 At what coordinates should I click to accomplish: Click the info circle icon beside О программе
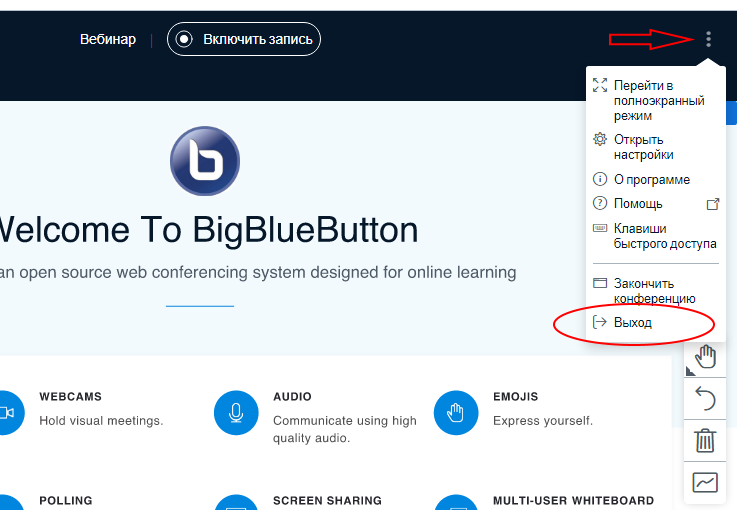[x=600, y=179]
